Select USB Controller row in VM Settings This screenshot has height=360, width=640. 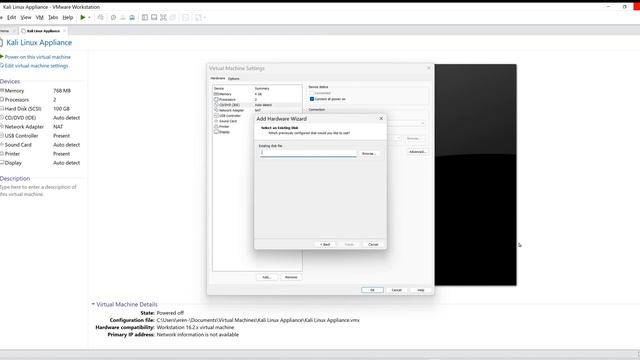[233, 116]
